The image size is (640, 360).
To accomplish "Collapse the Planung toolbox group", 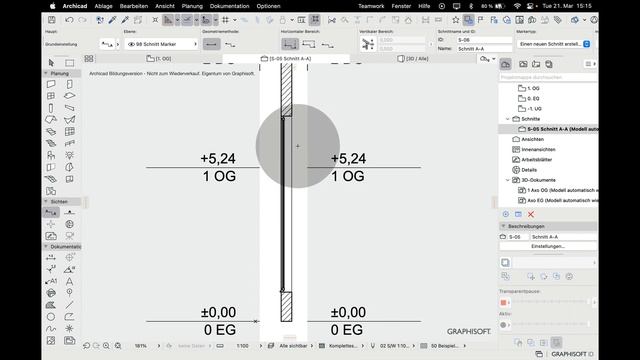I will (x=46, y=73).
